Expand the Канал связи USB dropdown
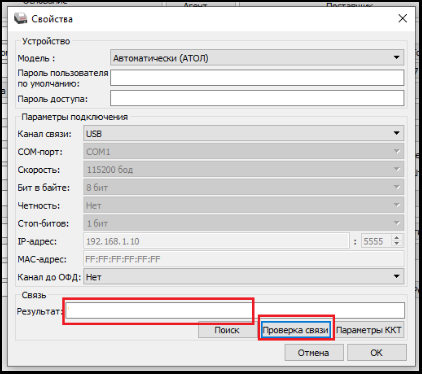The width and height of the screenshot is (422, 374). pyautogui.click(x=244, y=134)
